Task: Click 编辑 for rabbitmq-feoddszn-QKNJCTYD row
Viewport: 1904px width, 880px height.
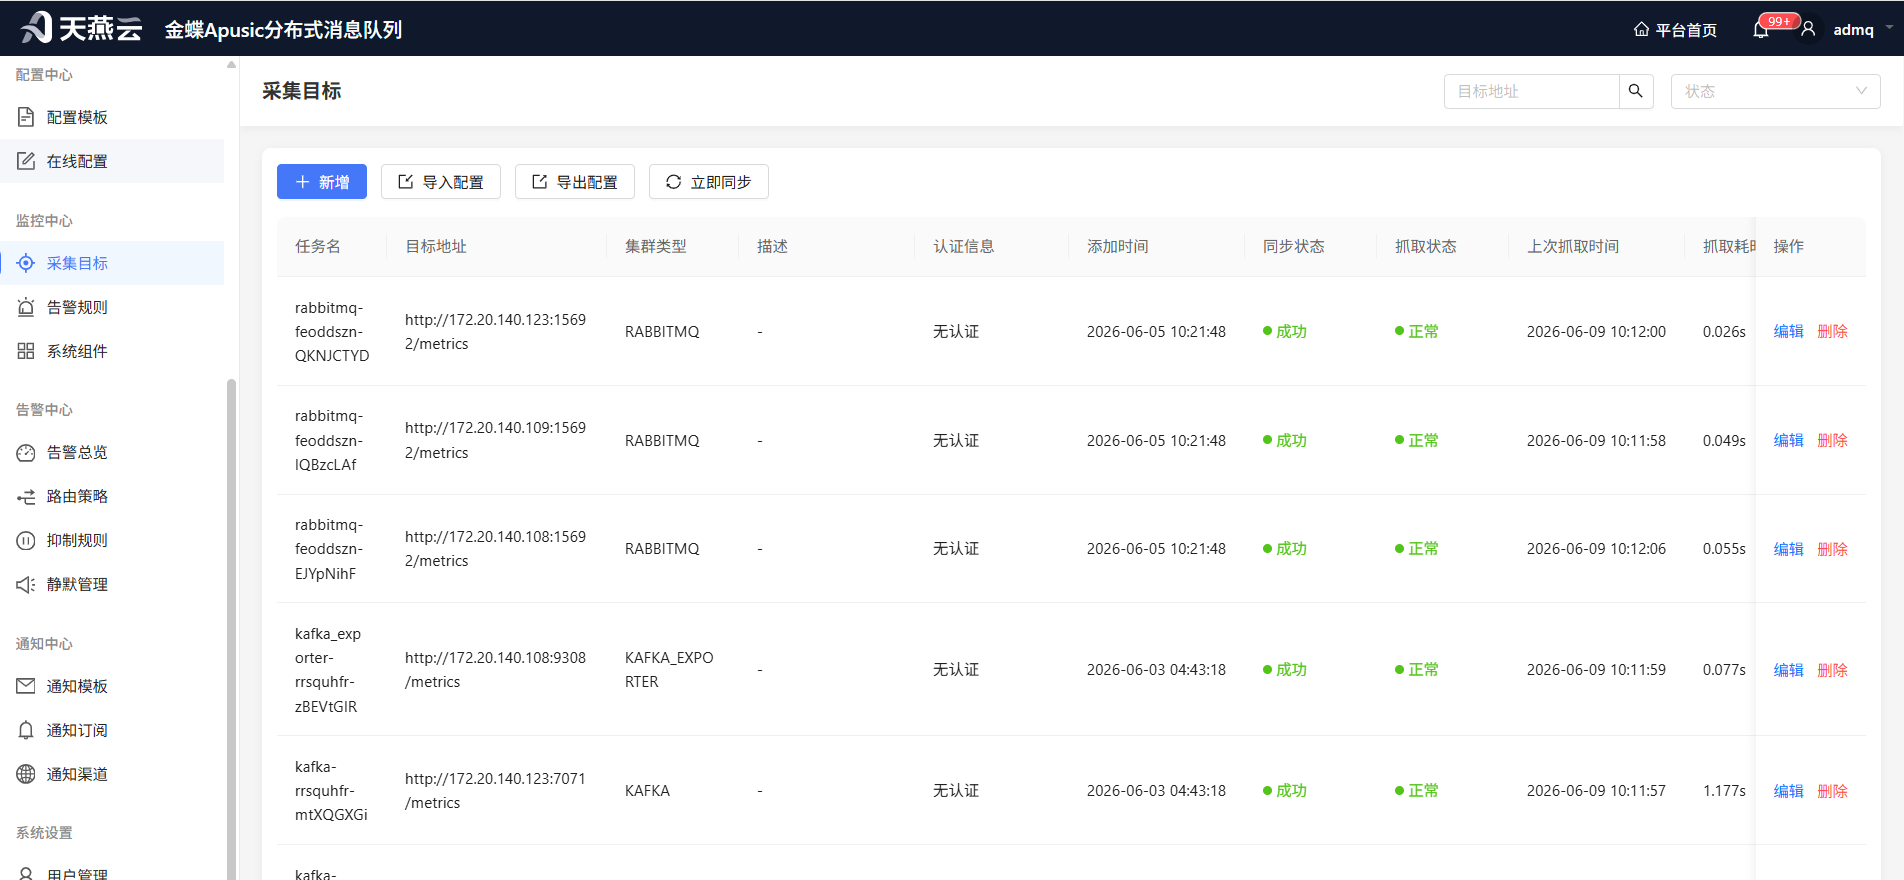Action: point(1788,331)
